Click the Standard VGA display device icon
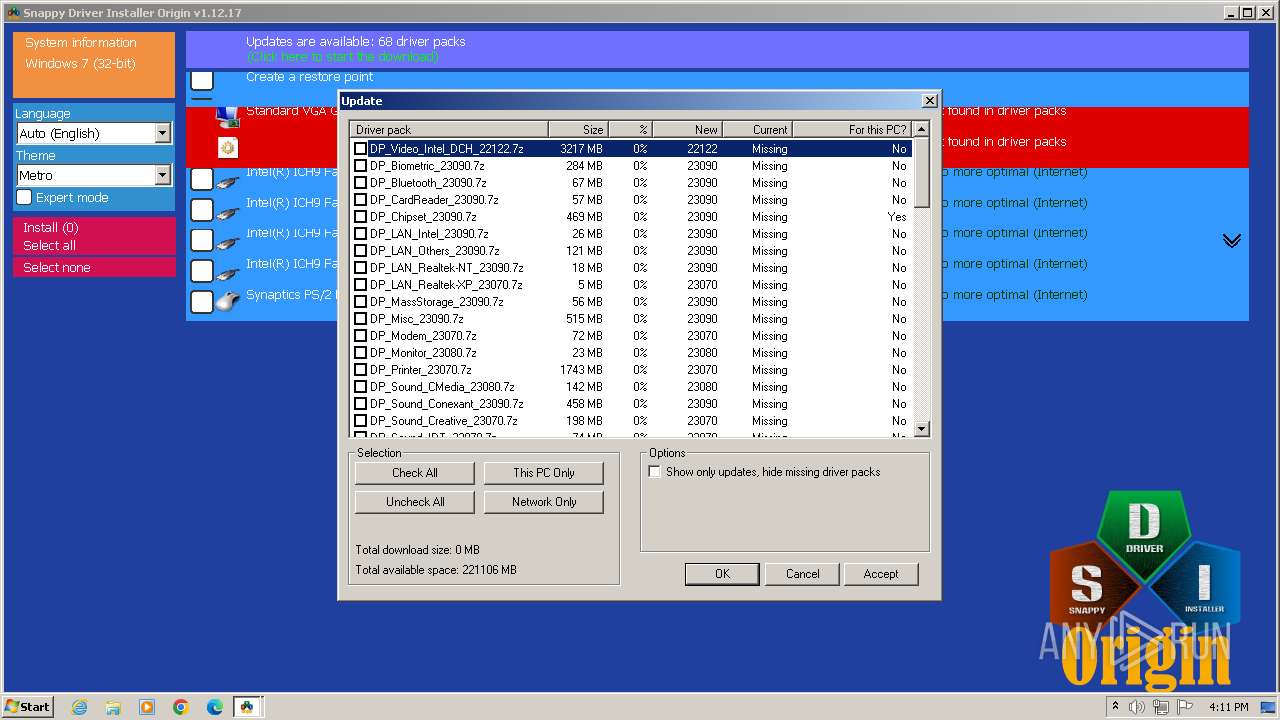This screenshot has width=1280, height=720. (227, 116)
